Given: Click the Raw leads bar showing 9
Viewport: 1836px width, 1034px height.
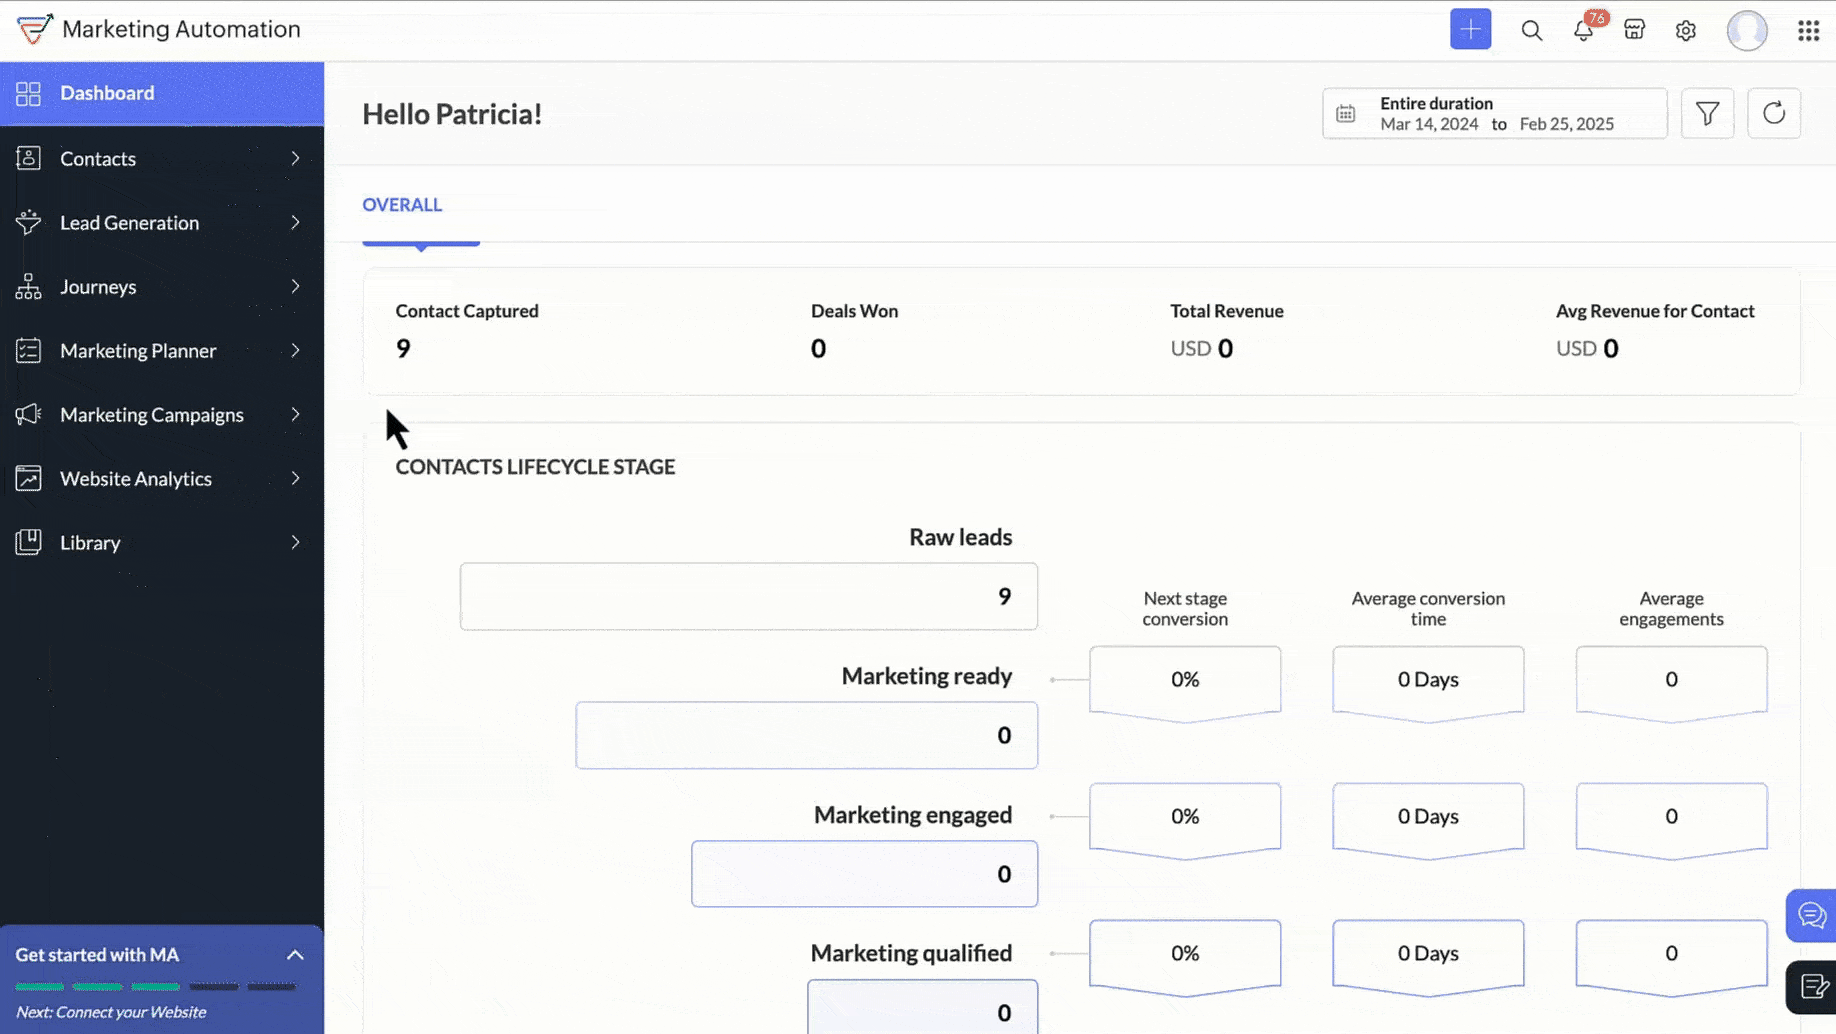Looking at the screenshot, I should (748, 596).
